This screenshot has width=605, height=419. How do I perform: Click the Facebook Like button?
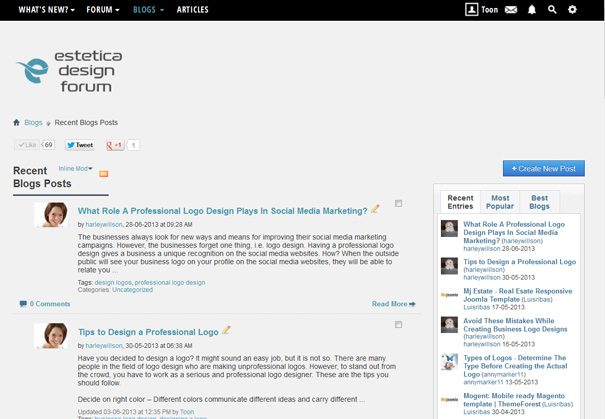(x=27, y=145)
